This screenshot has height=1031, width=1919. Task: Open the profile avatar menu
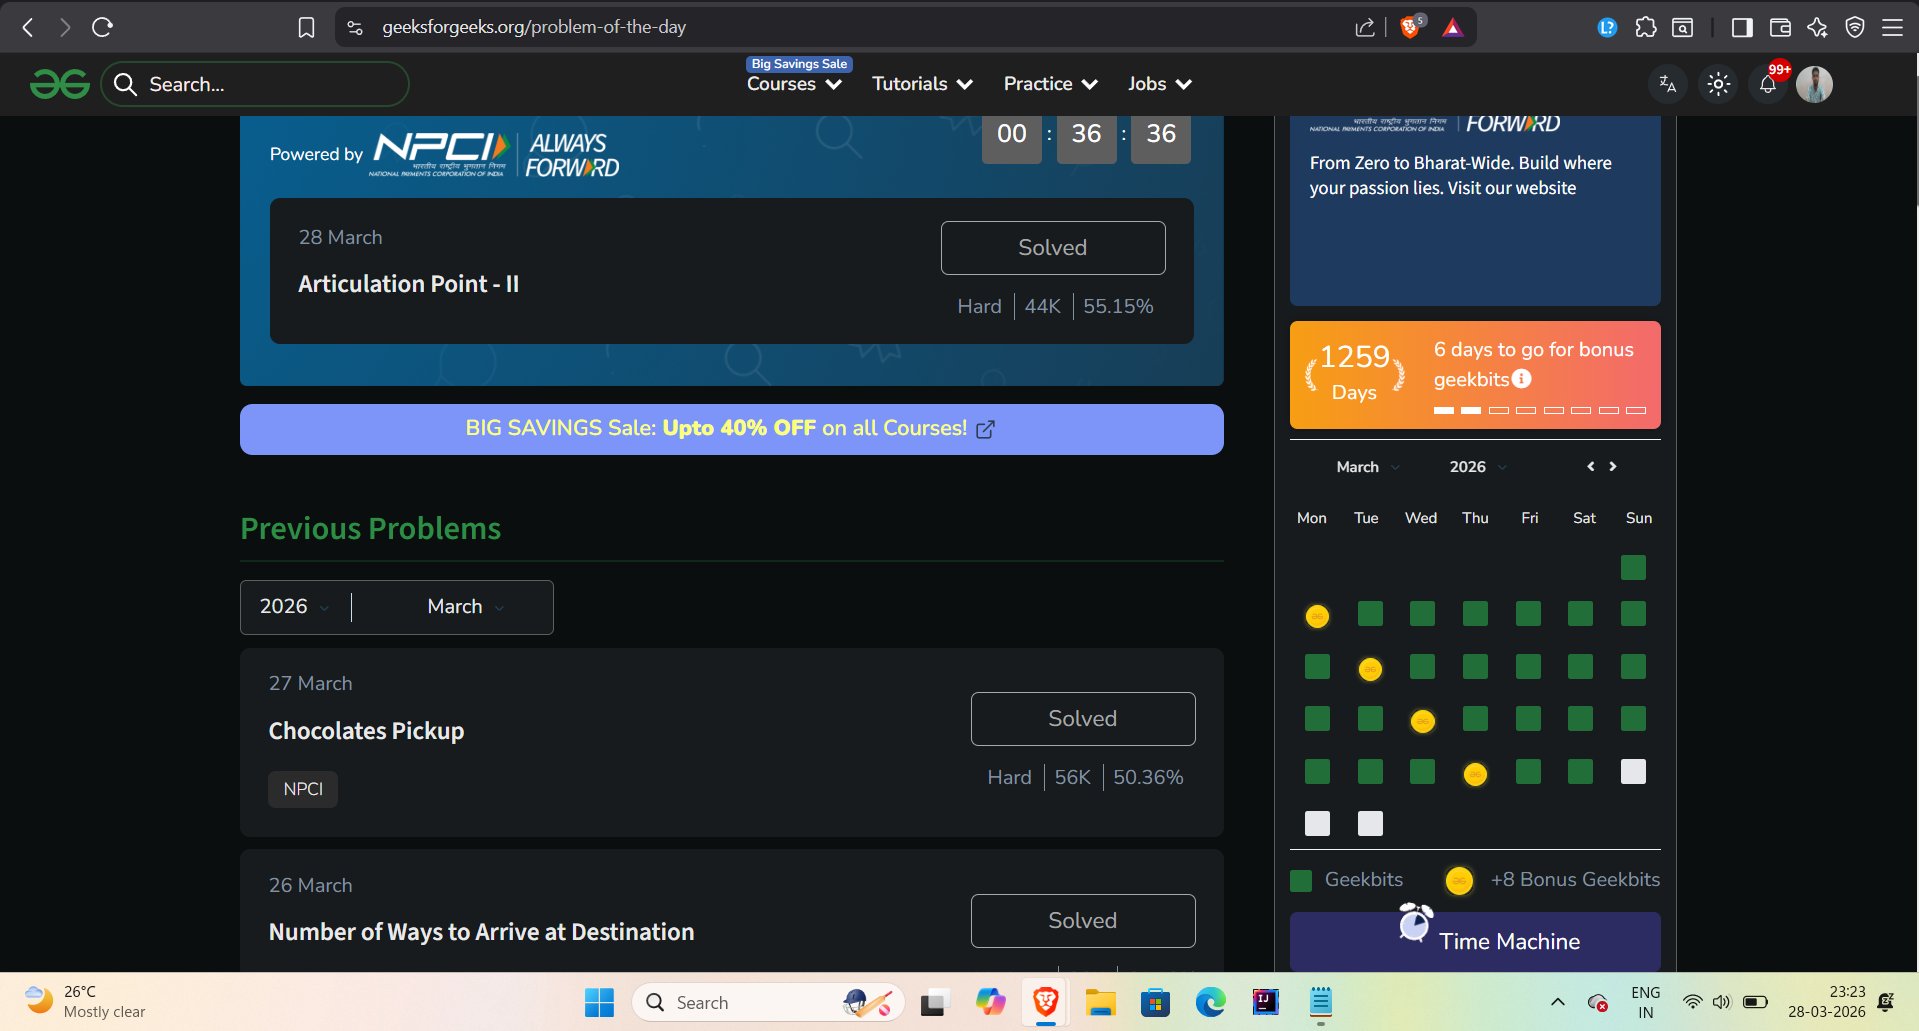[1814, 84]
